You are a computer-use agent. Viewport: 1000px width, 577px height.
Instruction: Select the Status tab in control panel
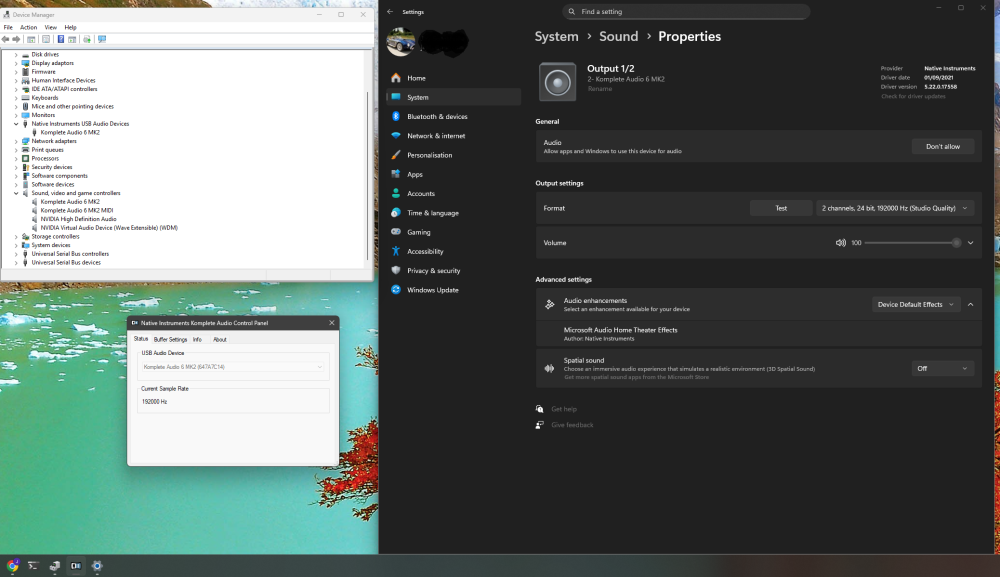point(141,339)
